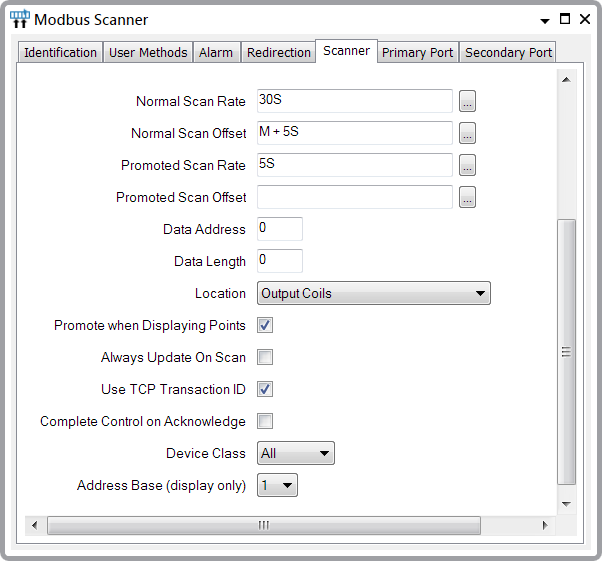Click the Data Address input field

coord(280,229)
